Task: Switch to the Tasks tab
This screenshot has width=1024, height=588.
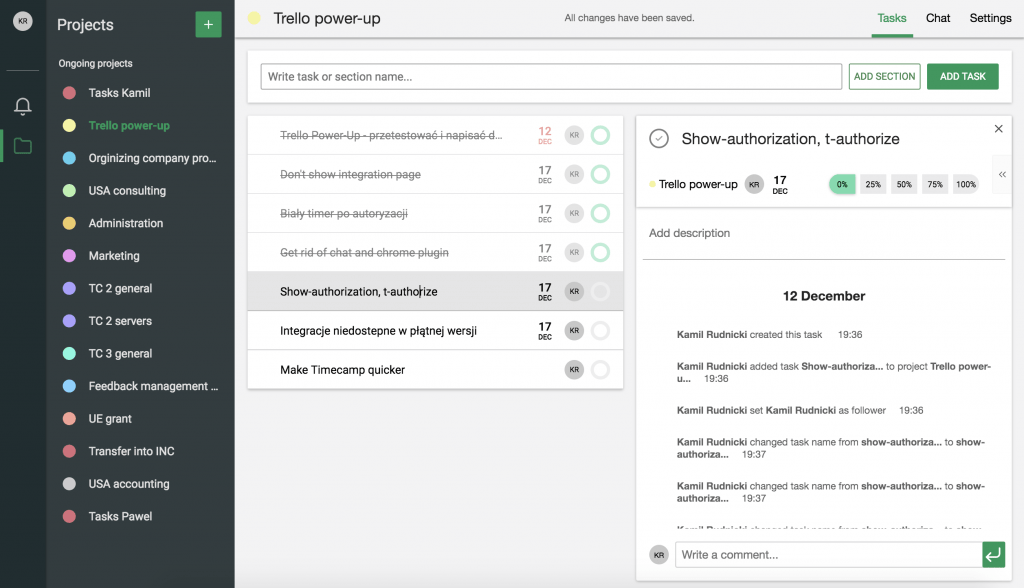Action: [x=891, y=18]
